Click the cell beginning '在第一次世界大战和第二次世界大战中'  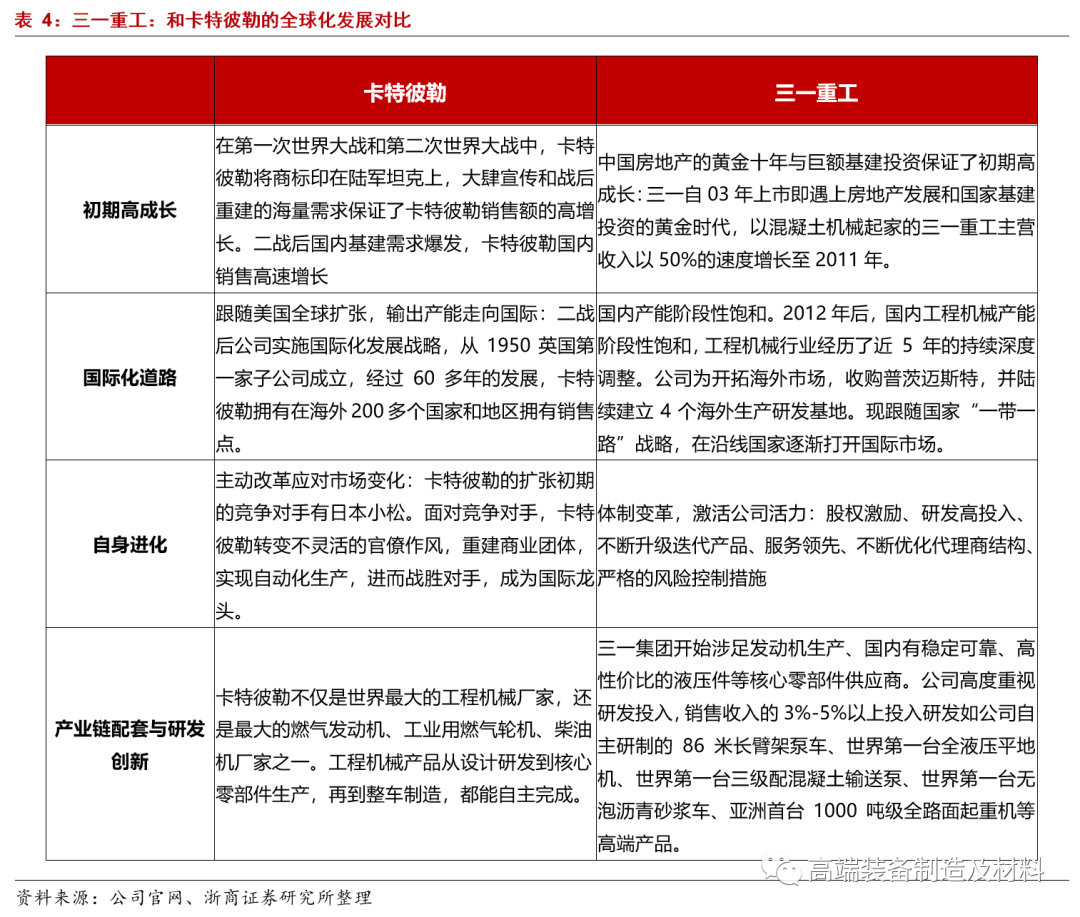pyautogui.click(x=405, y=210)
